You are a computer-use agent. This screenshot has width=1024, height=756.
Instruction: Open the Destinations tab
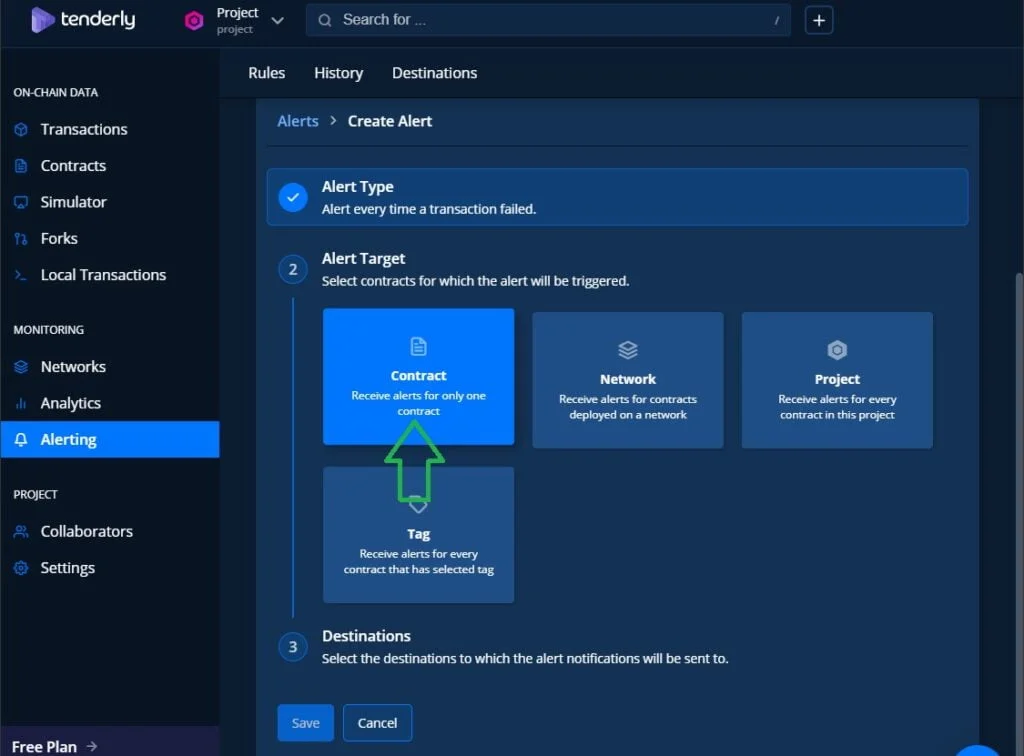pyautogui.click(x=434, y=73)
